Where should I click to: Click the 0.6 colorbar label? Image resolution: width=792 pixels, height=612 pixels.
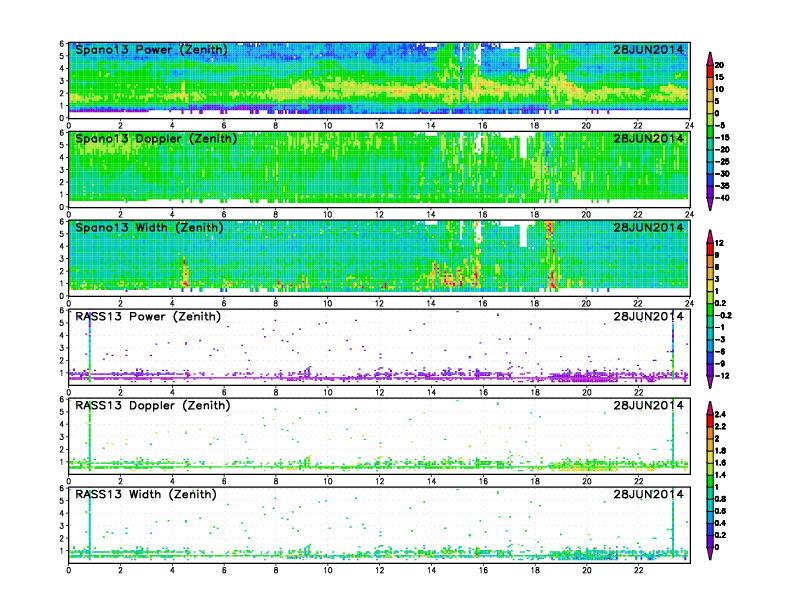point(721,511)
